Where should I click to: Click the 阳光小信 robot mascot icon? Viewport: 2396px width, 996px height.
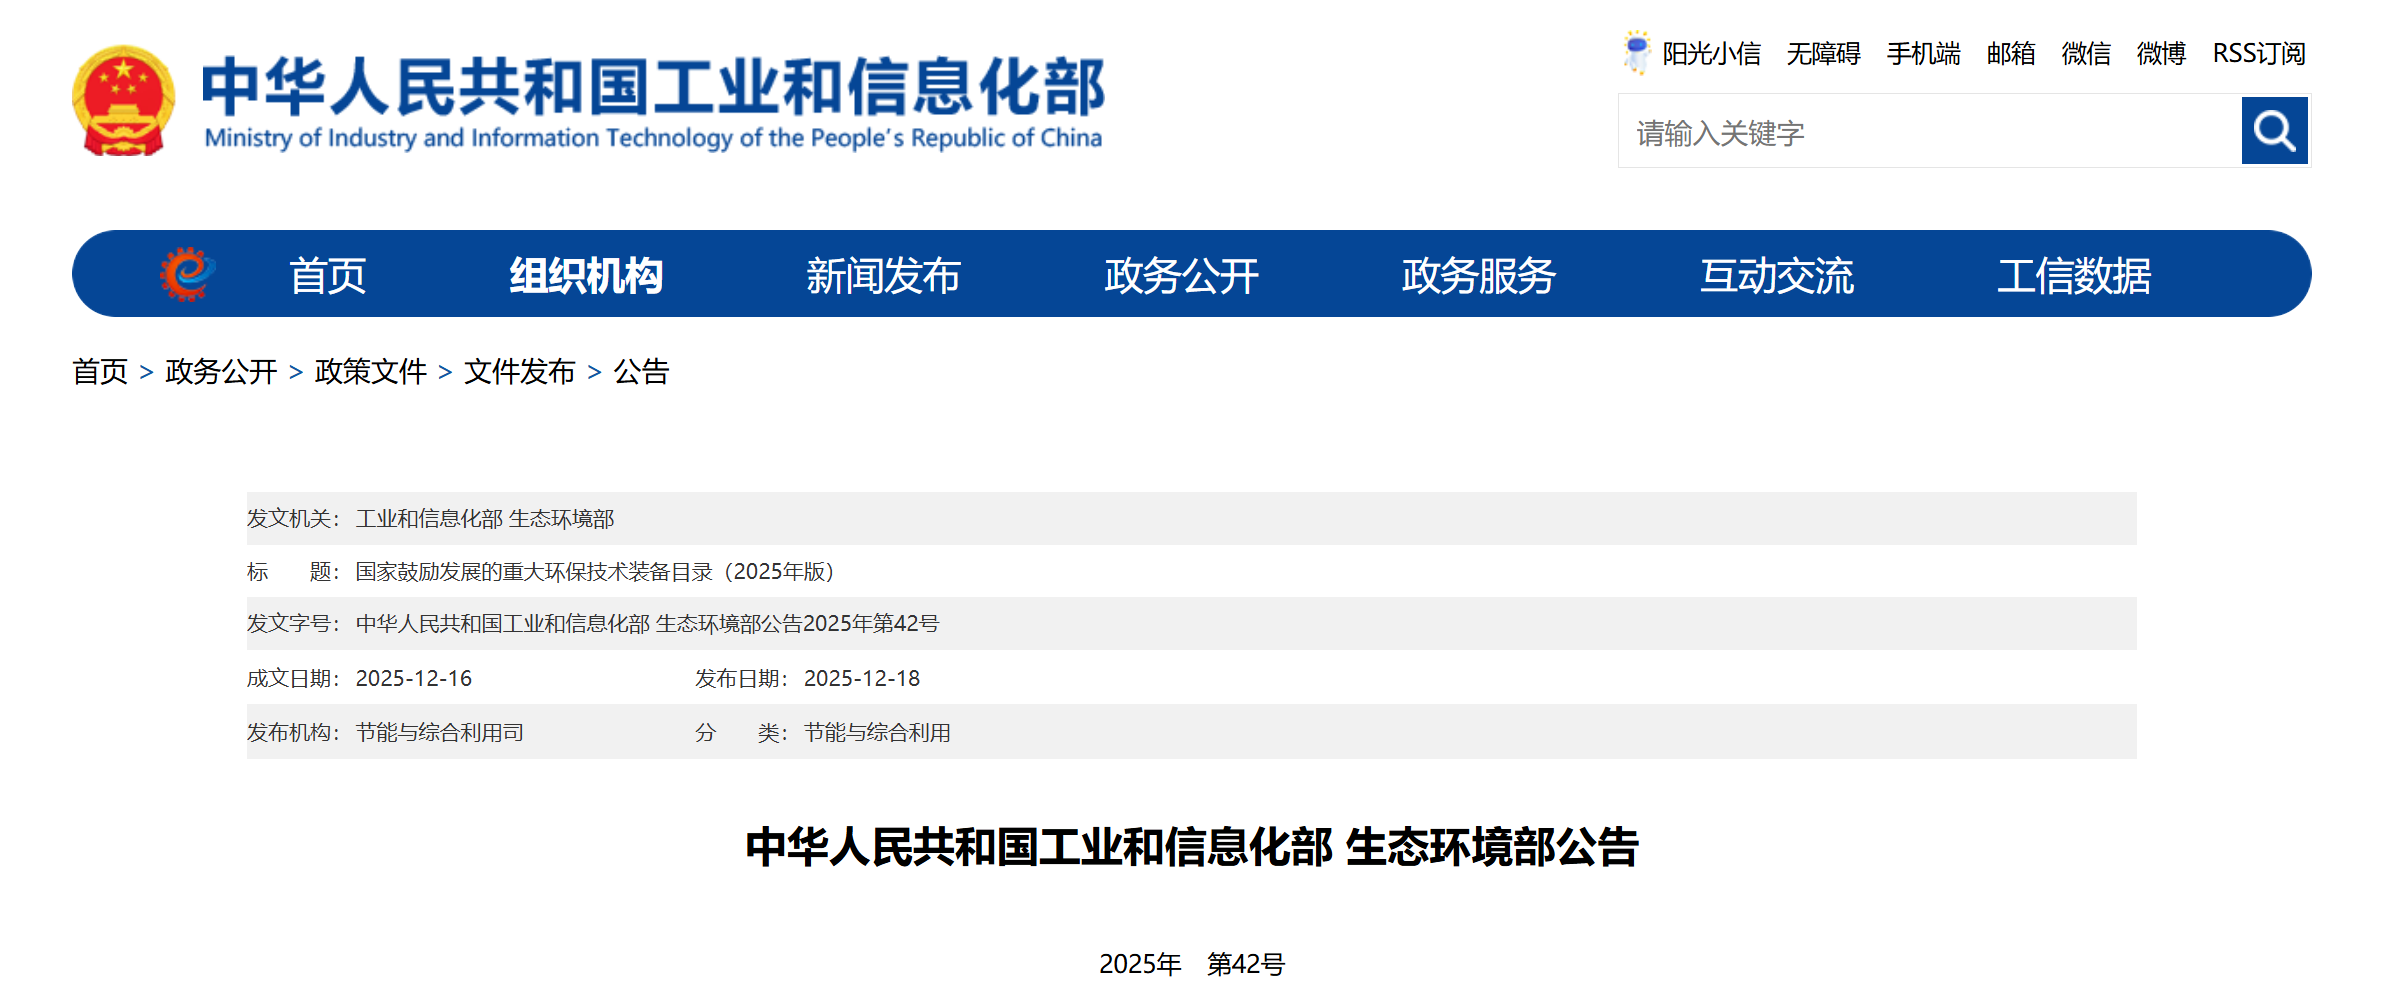coord(1636,52)
